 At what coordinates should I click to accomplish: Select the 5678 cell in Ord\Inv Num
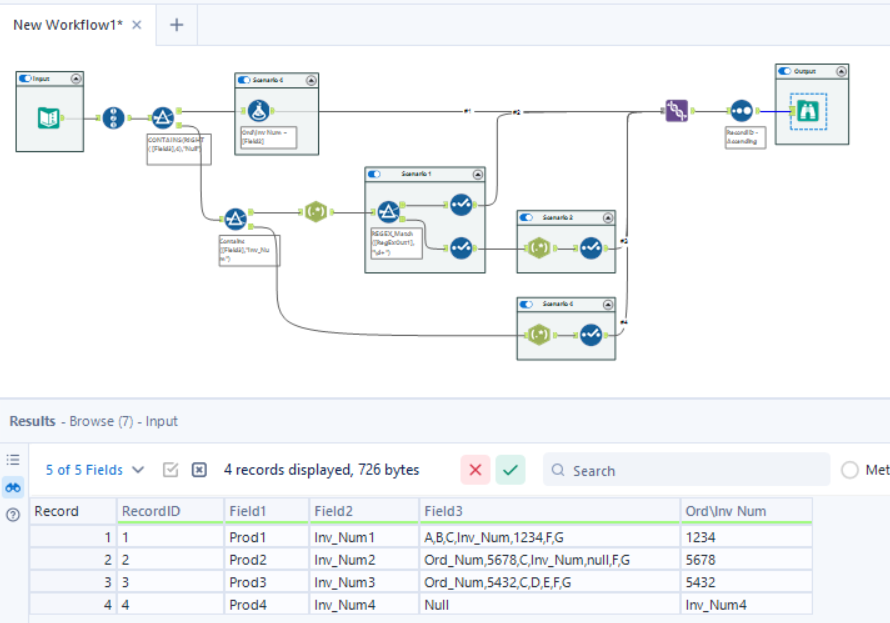click(746, 559)
